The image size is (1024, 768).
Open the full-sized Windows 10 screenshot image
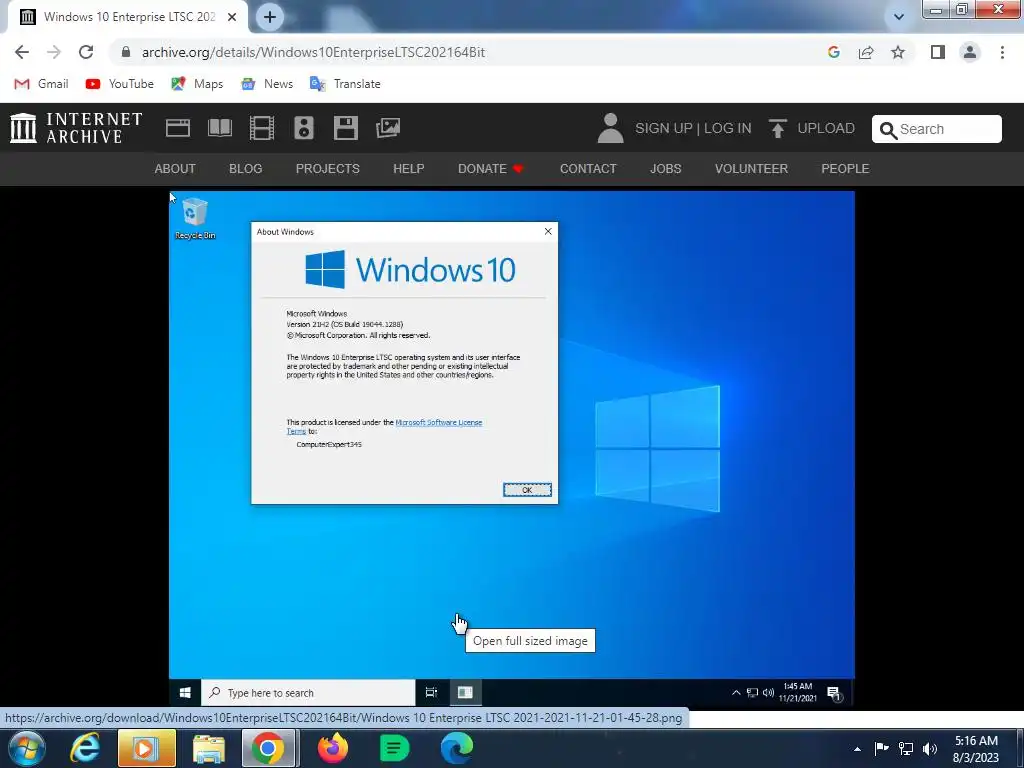pyautogui.click(x=512, y=449)
